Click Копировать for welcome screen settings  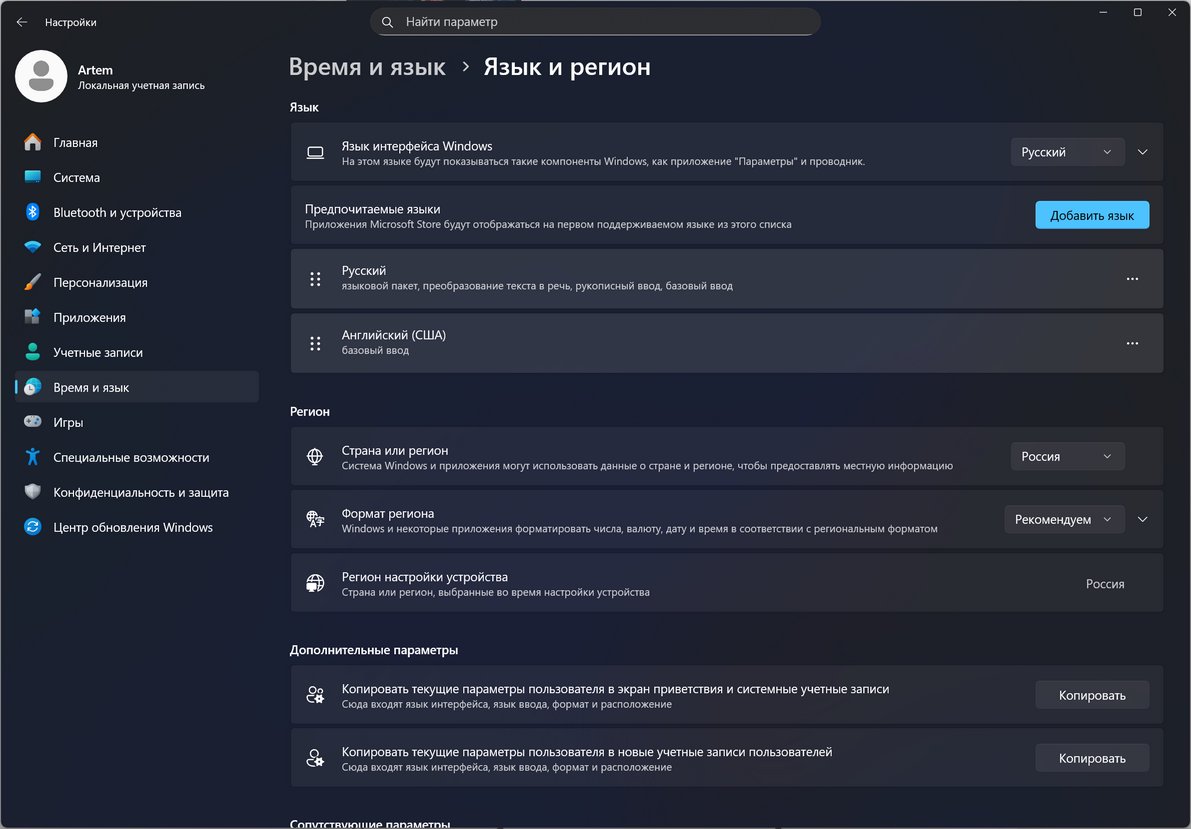pyautogui.click(x=1092, y=694)
